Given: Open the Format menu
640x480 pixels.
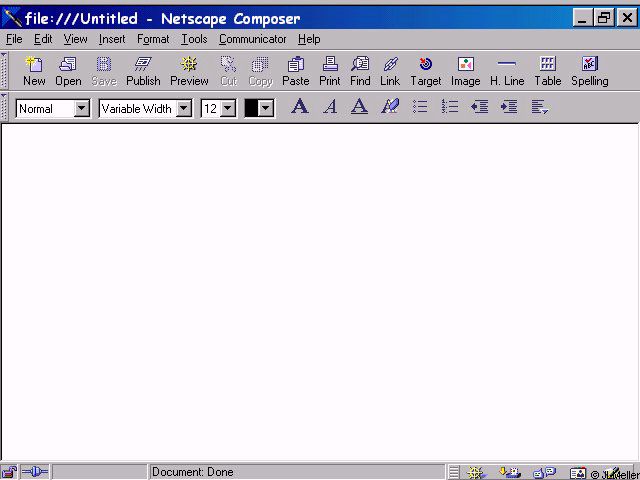Looking at the screenshot, I should (x=153, y=39).
